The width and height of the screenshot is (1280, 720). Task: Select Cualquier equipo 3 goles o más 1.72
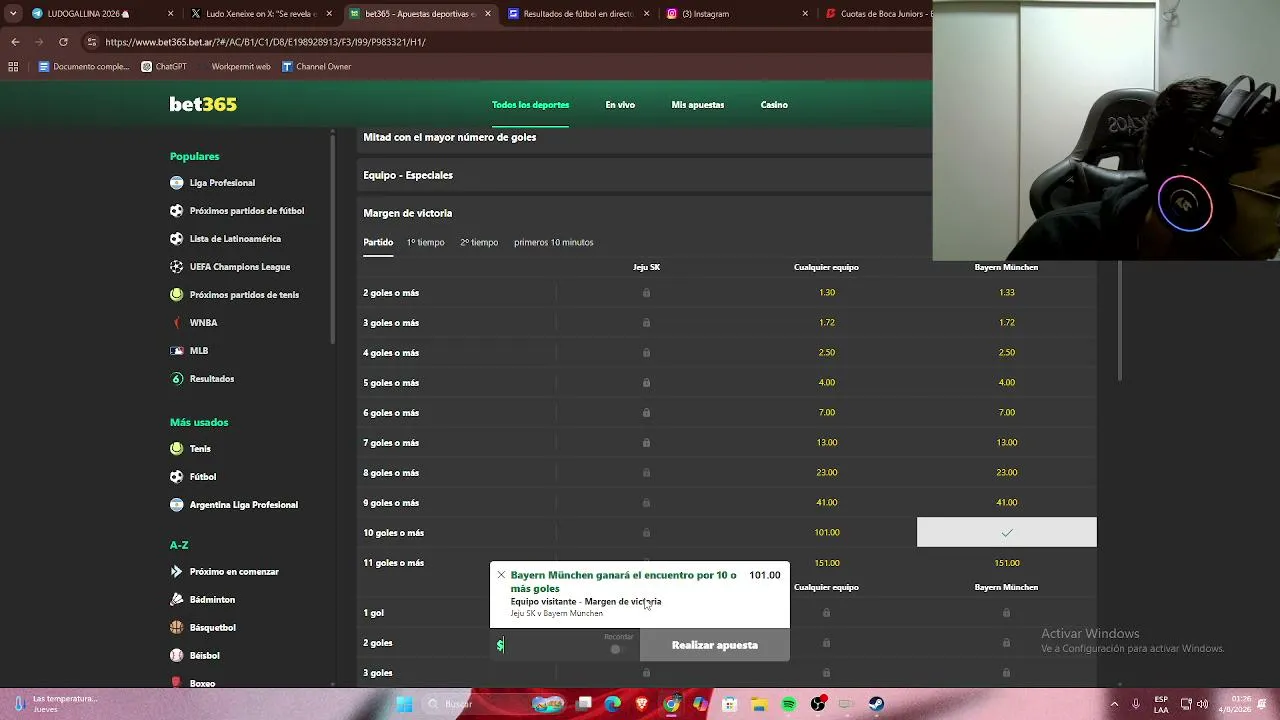827,323
